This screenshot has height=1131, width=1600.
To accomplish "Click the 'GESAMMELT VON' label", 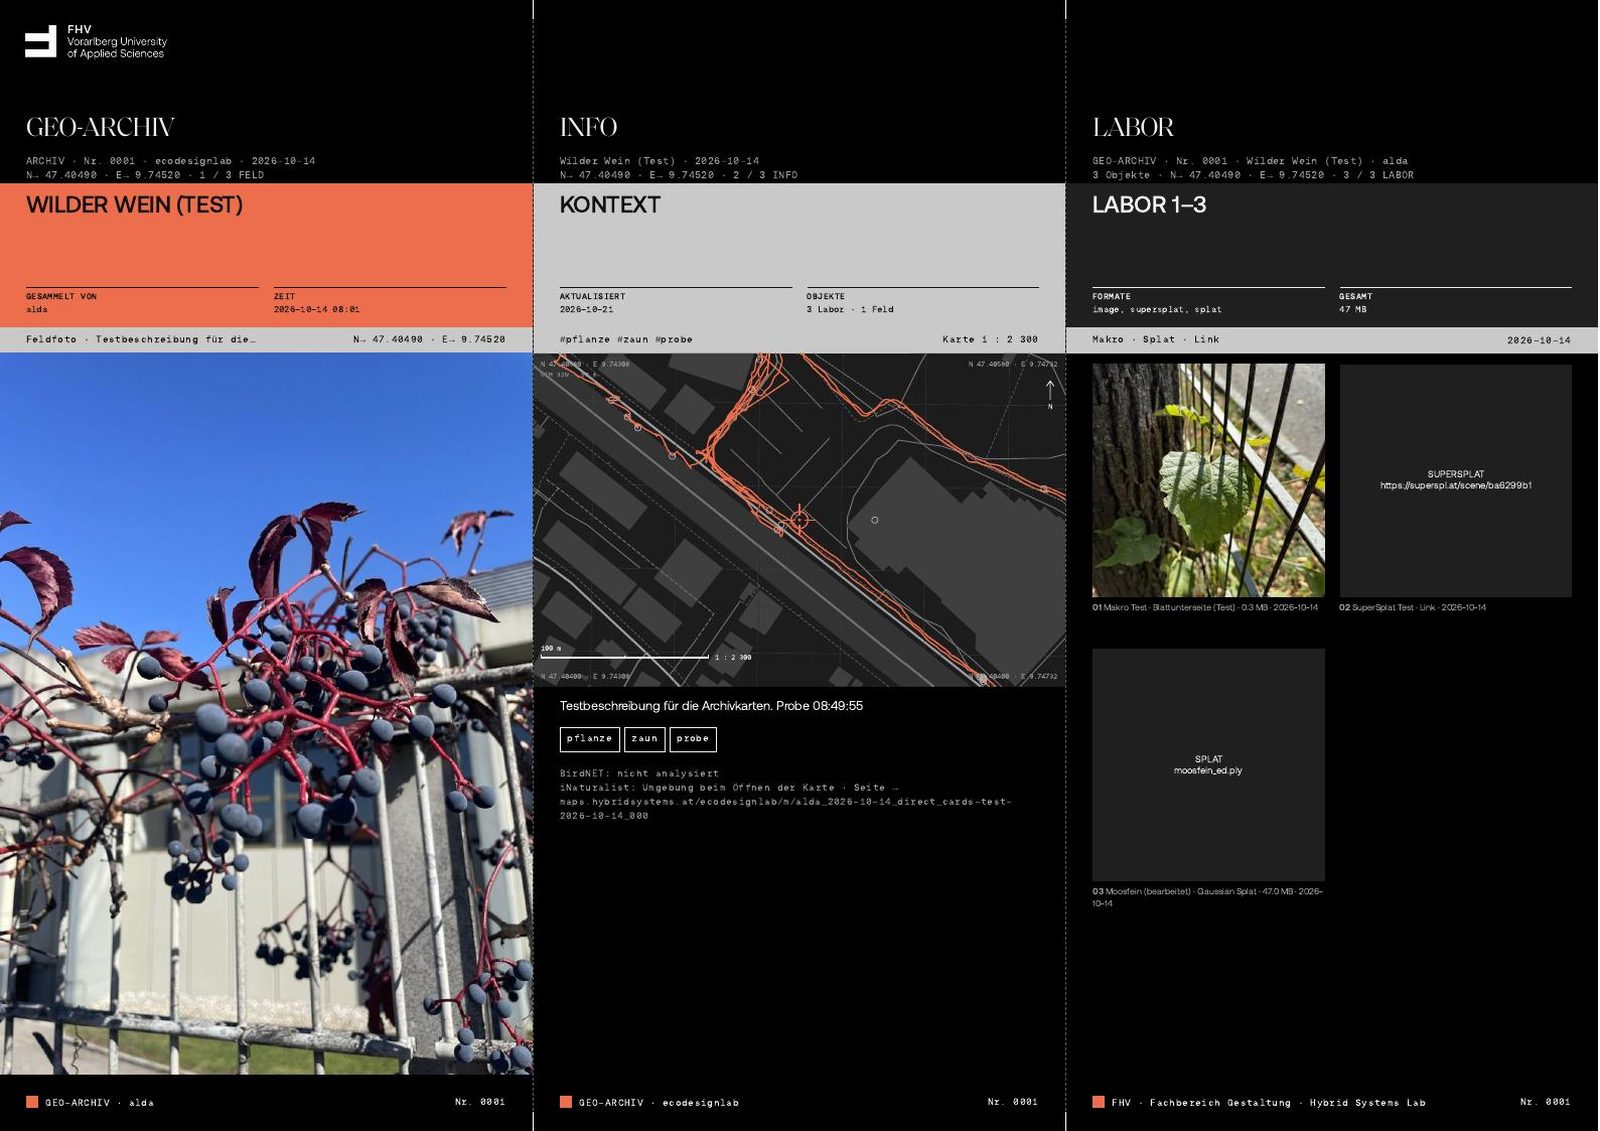I will (x=61, y=296).
